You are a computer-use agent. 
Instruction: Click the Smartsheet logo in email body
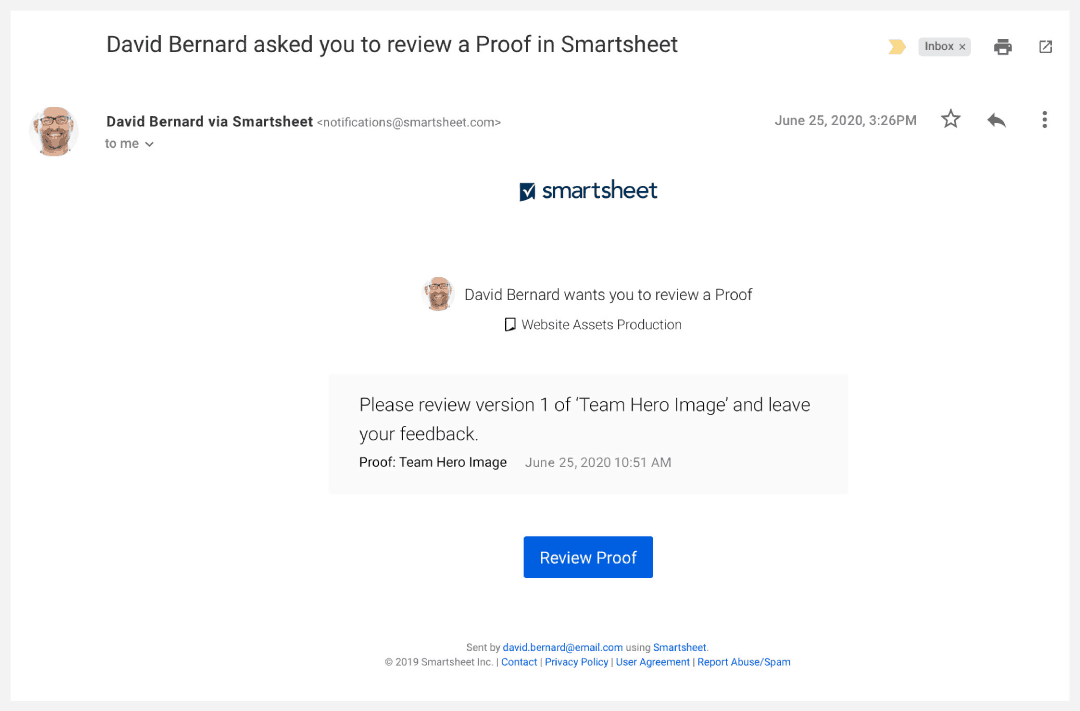588,191
